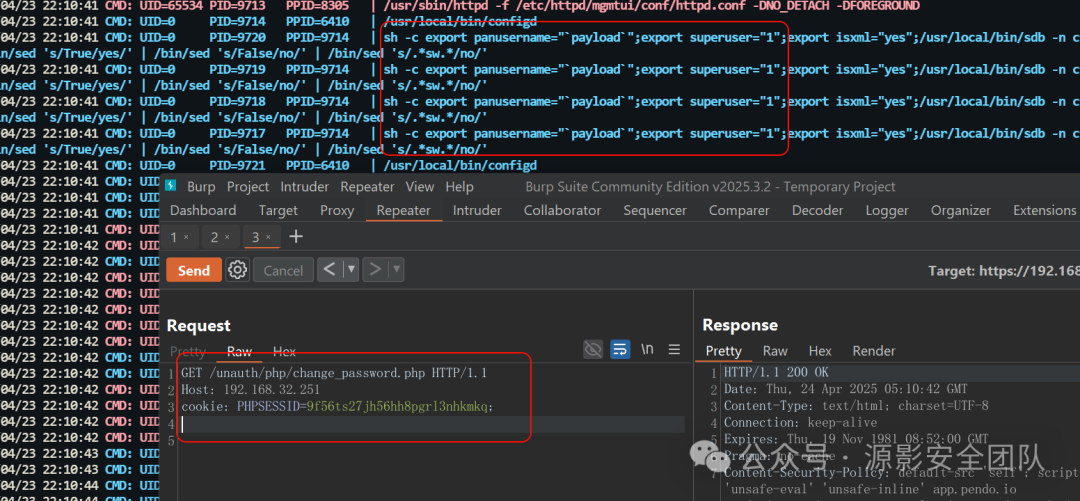This screenshot has width=1080, height=501.
Task: Switch to the Organizer tab
Action: [x=961, y=210]
